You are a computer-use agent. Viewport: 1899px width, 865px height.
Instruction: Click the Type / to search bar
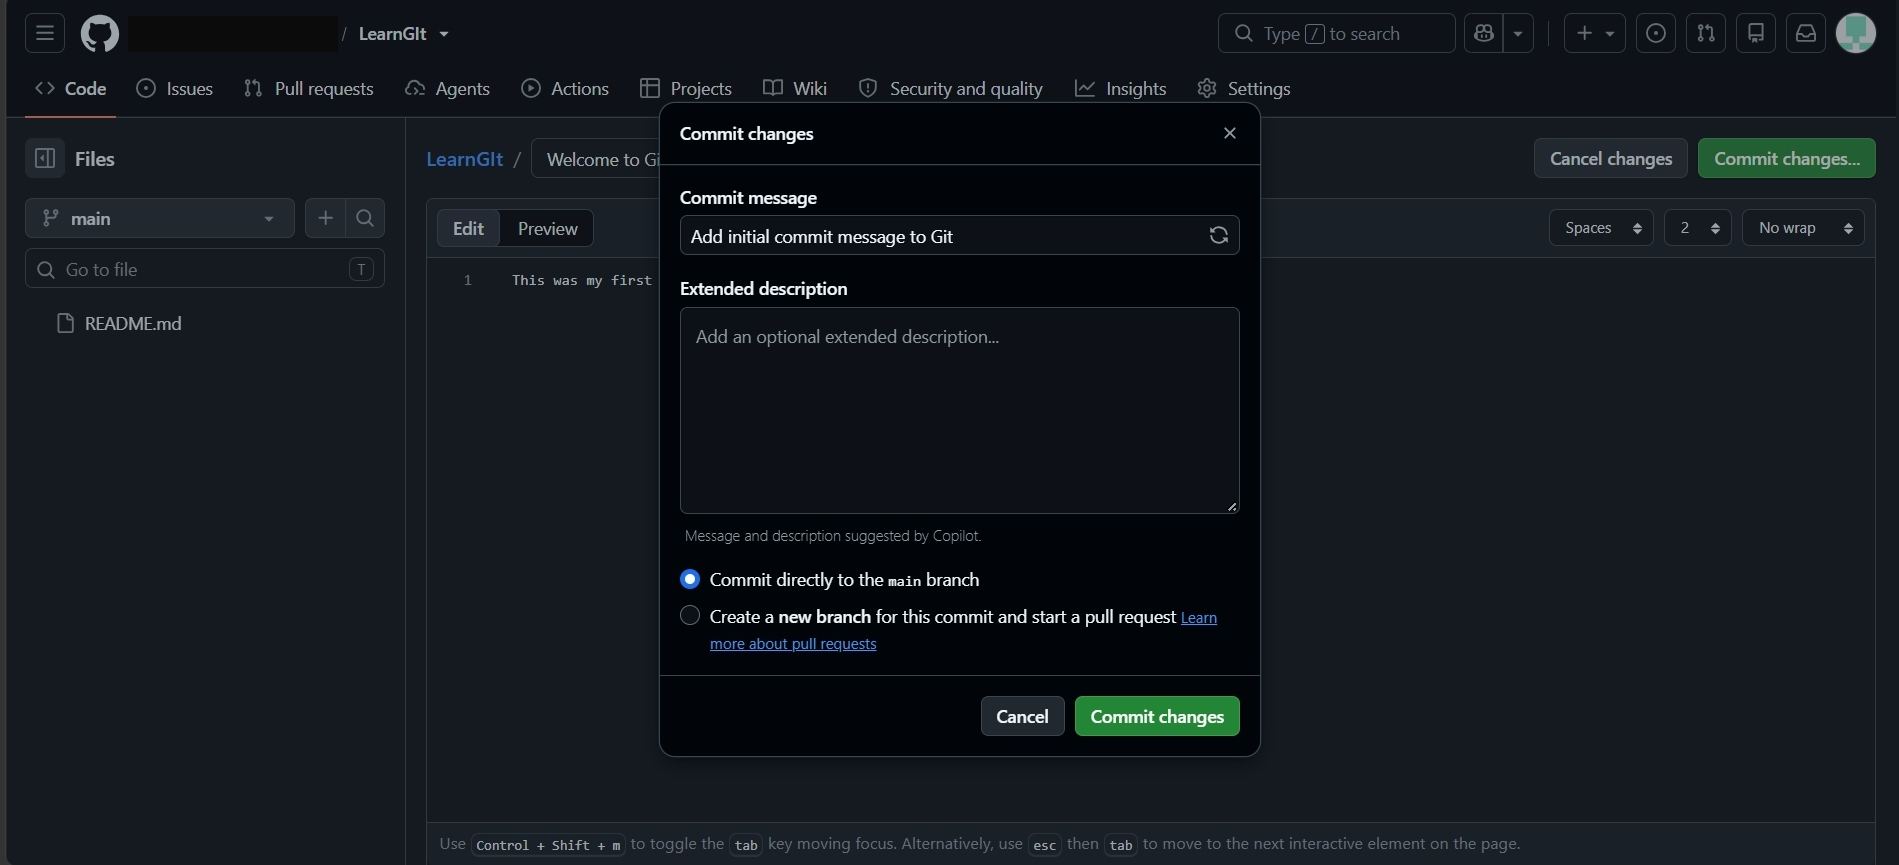(x=1337, y=33)
